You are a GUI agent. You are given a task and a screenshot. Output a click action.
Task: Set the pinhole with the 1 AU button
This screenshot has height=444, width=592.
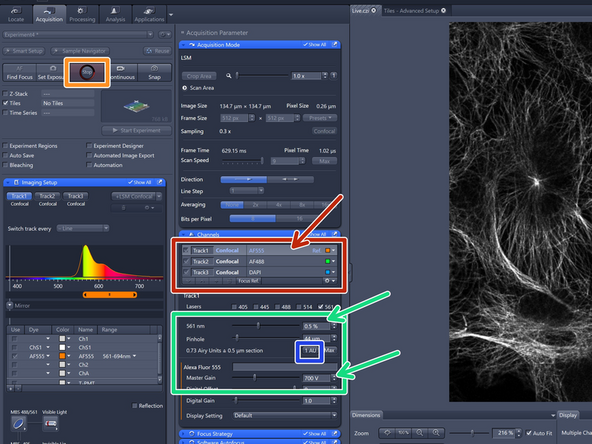(310, 351)
